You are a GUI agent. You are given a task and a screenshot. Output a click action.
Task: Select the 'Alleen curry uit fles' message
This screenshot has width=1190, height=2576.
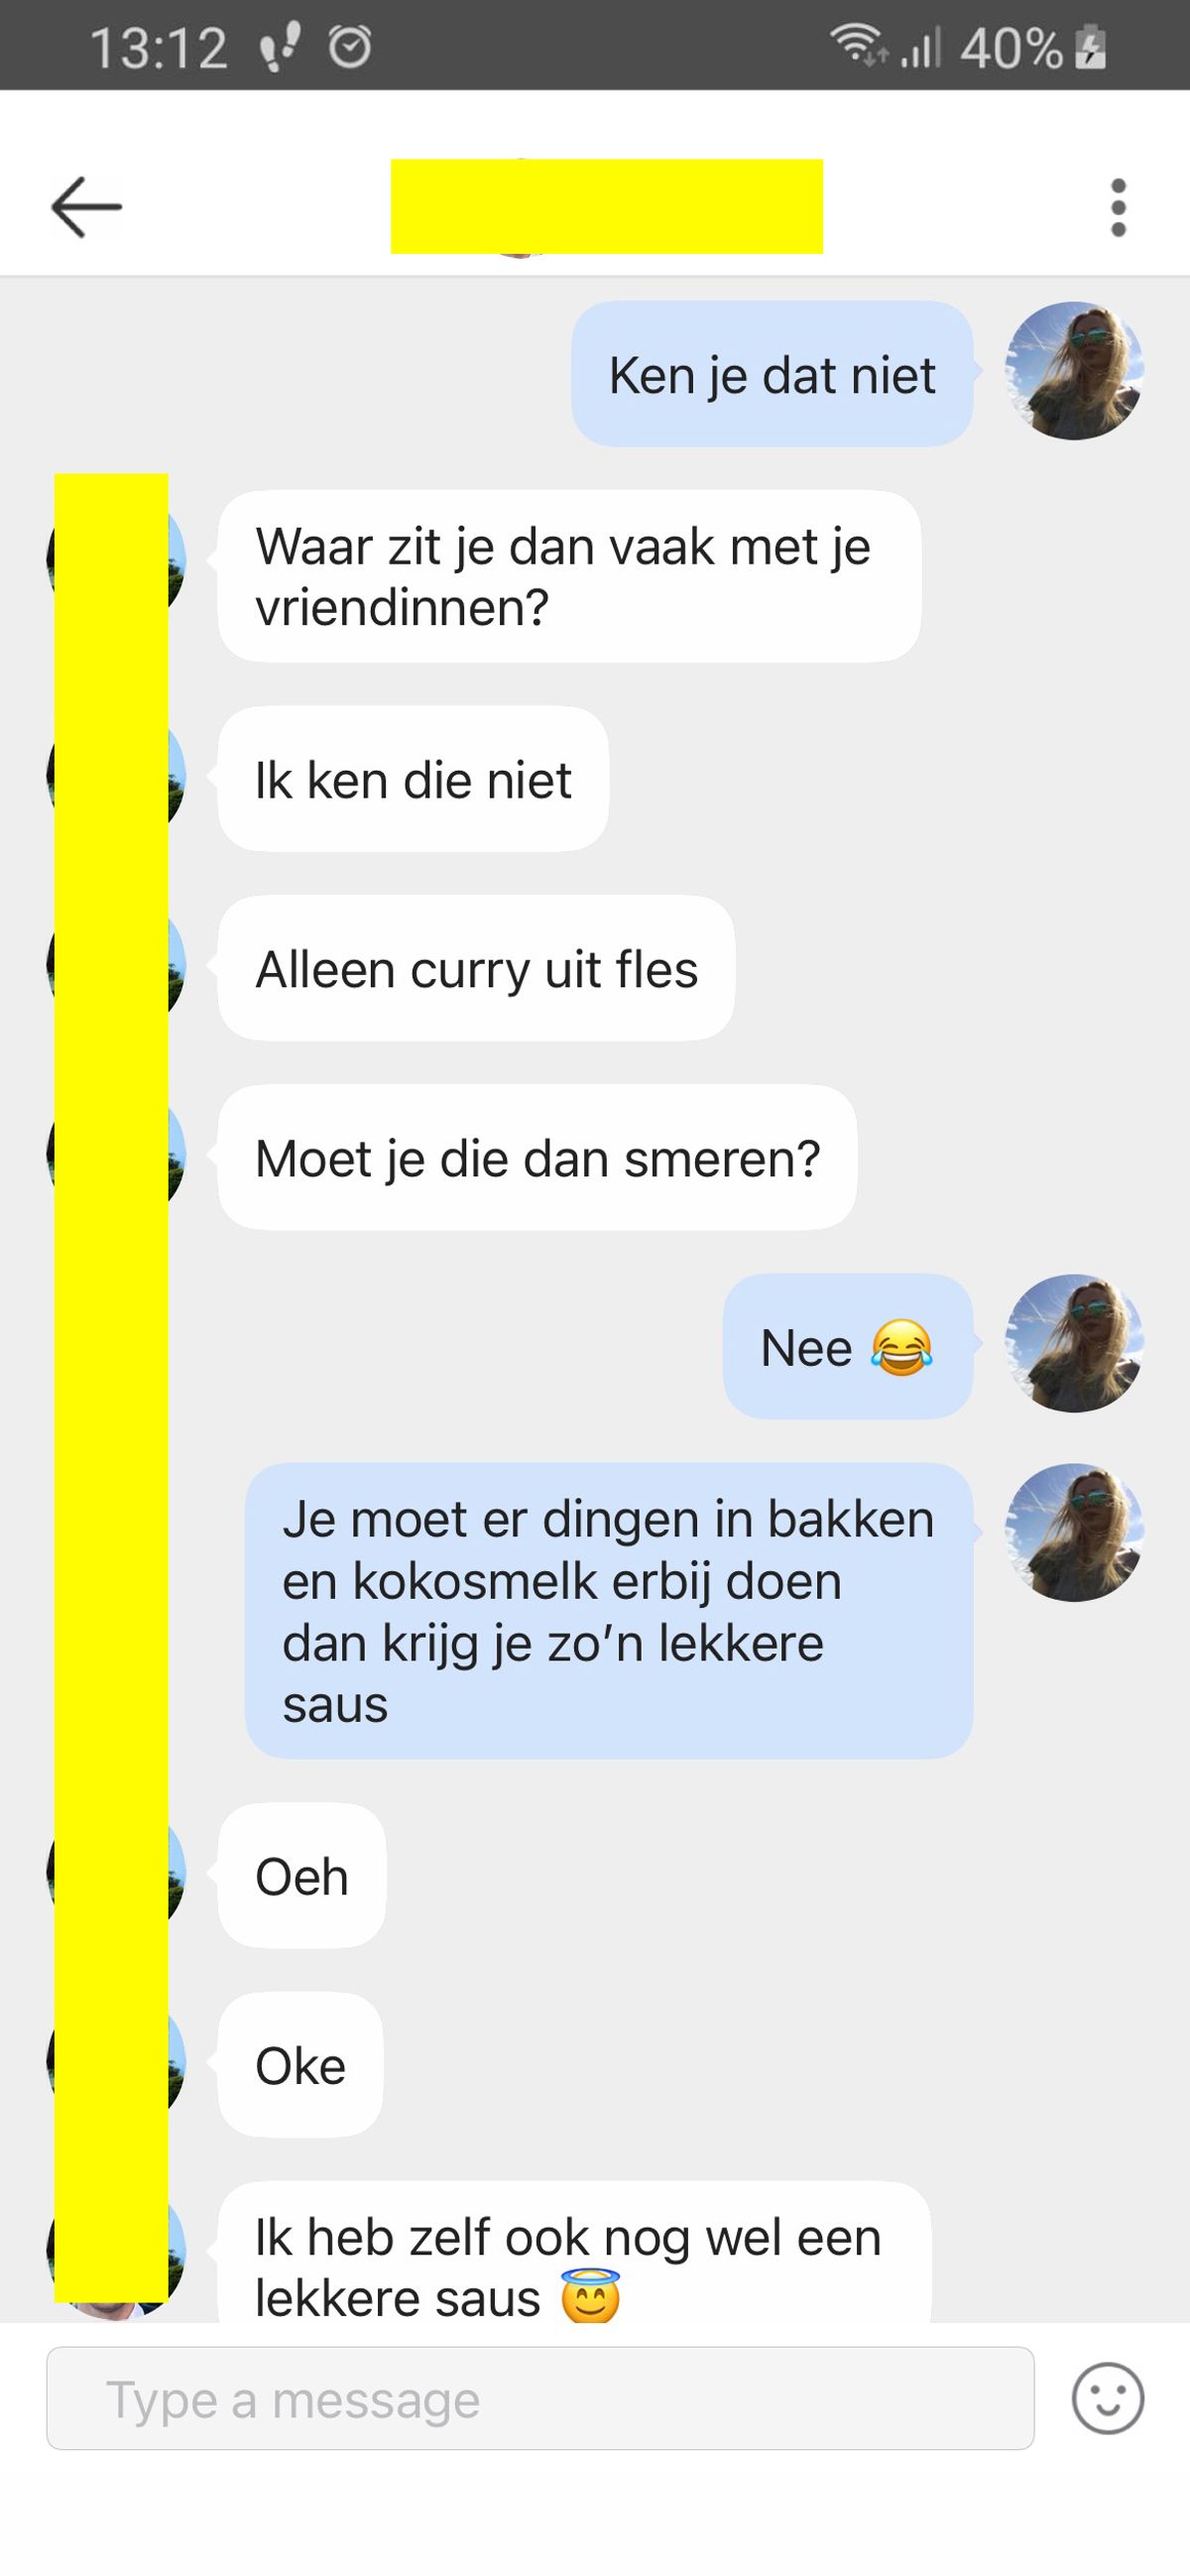click(x=476, y=968)
